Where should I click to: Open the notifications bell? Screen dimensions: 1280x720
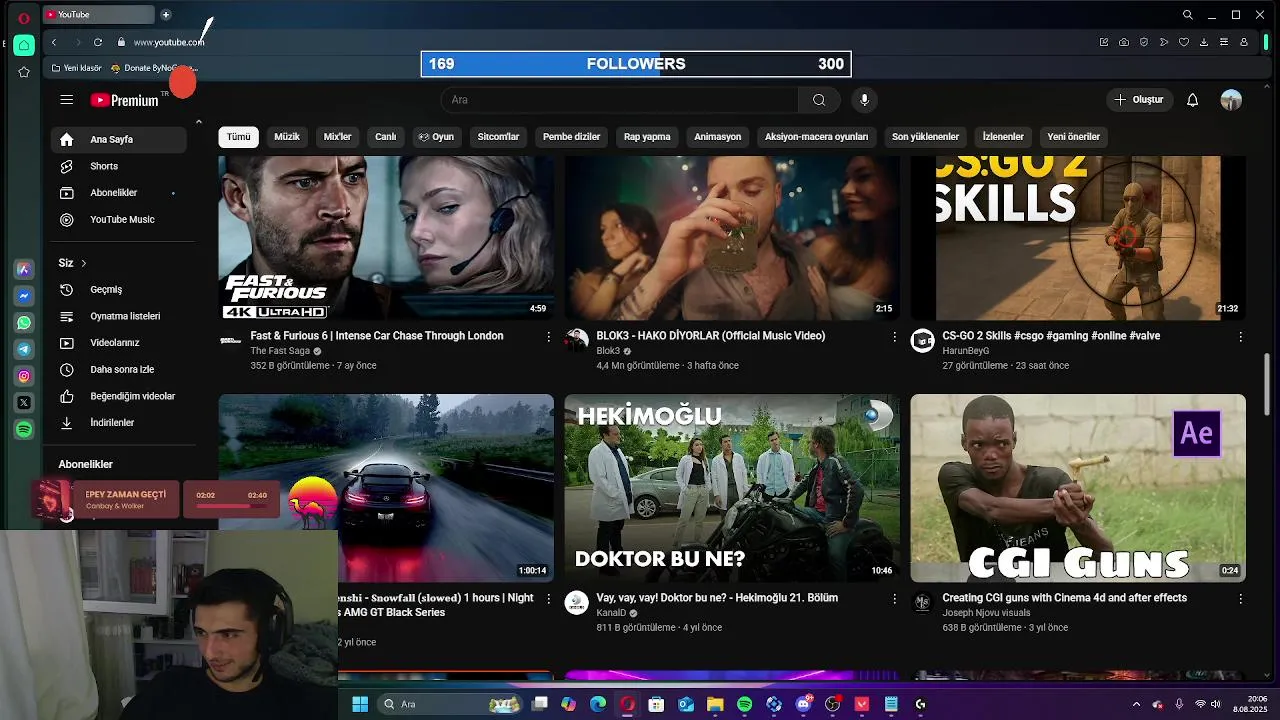tap(1192, 100)
